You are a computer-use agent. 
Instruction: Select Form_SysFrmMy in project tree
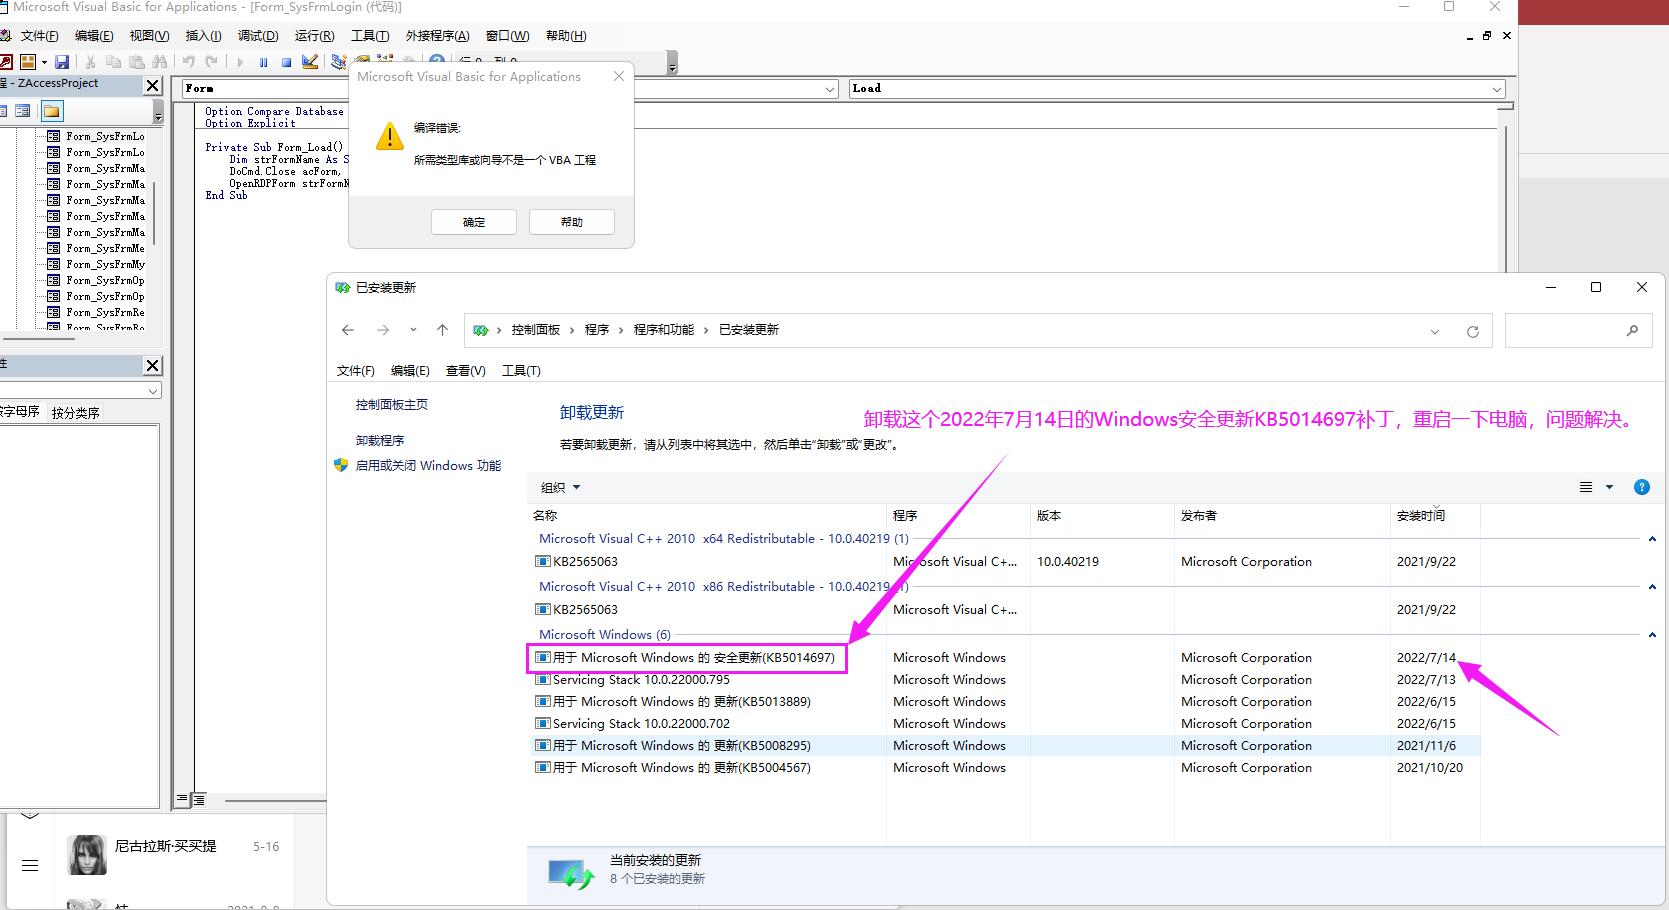pyautogui.click(x=105, y=264)
